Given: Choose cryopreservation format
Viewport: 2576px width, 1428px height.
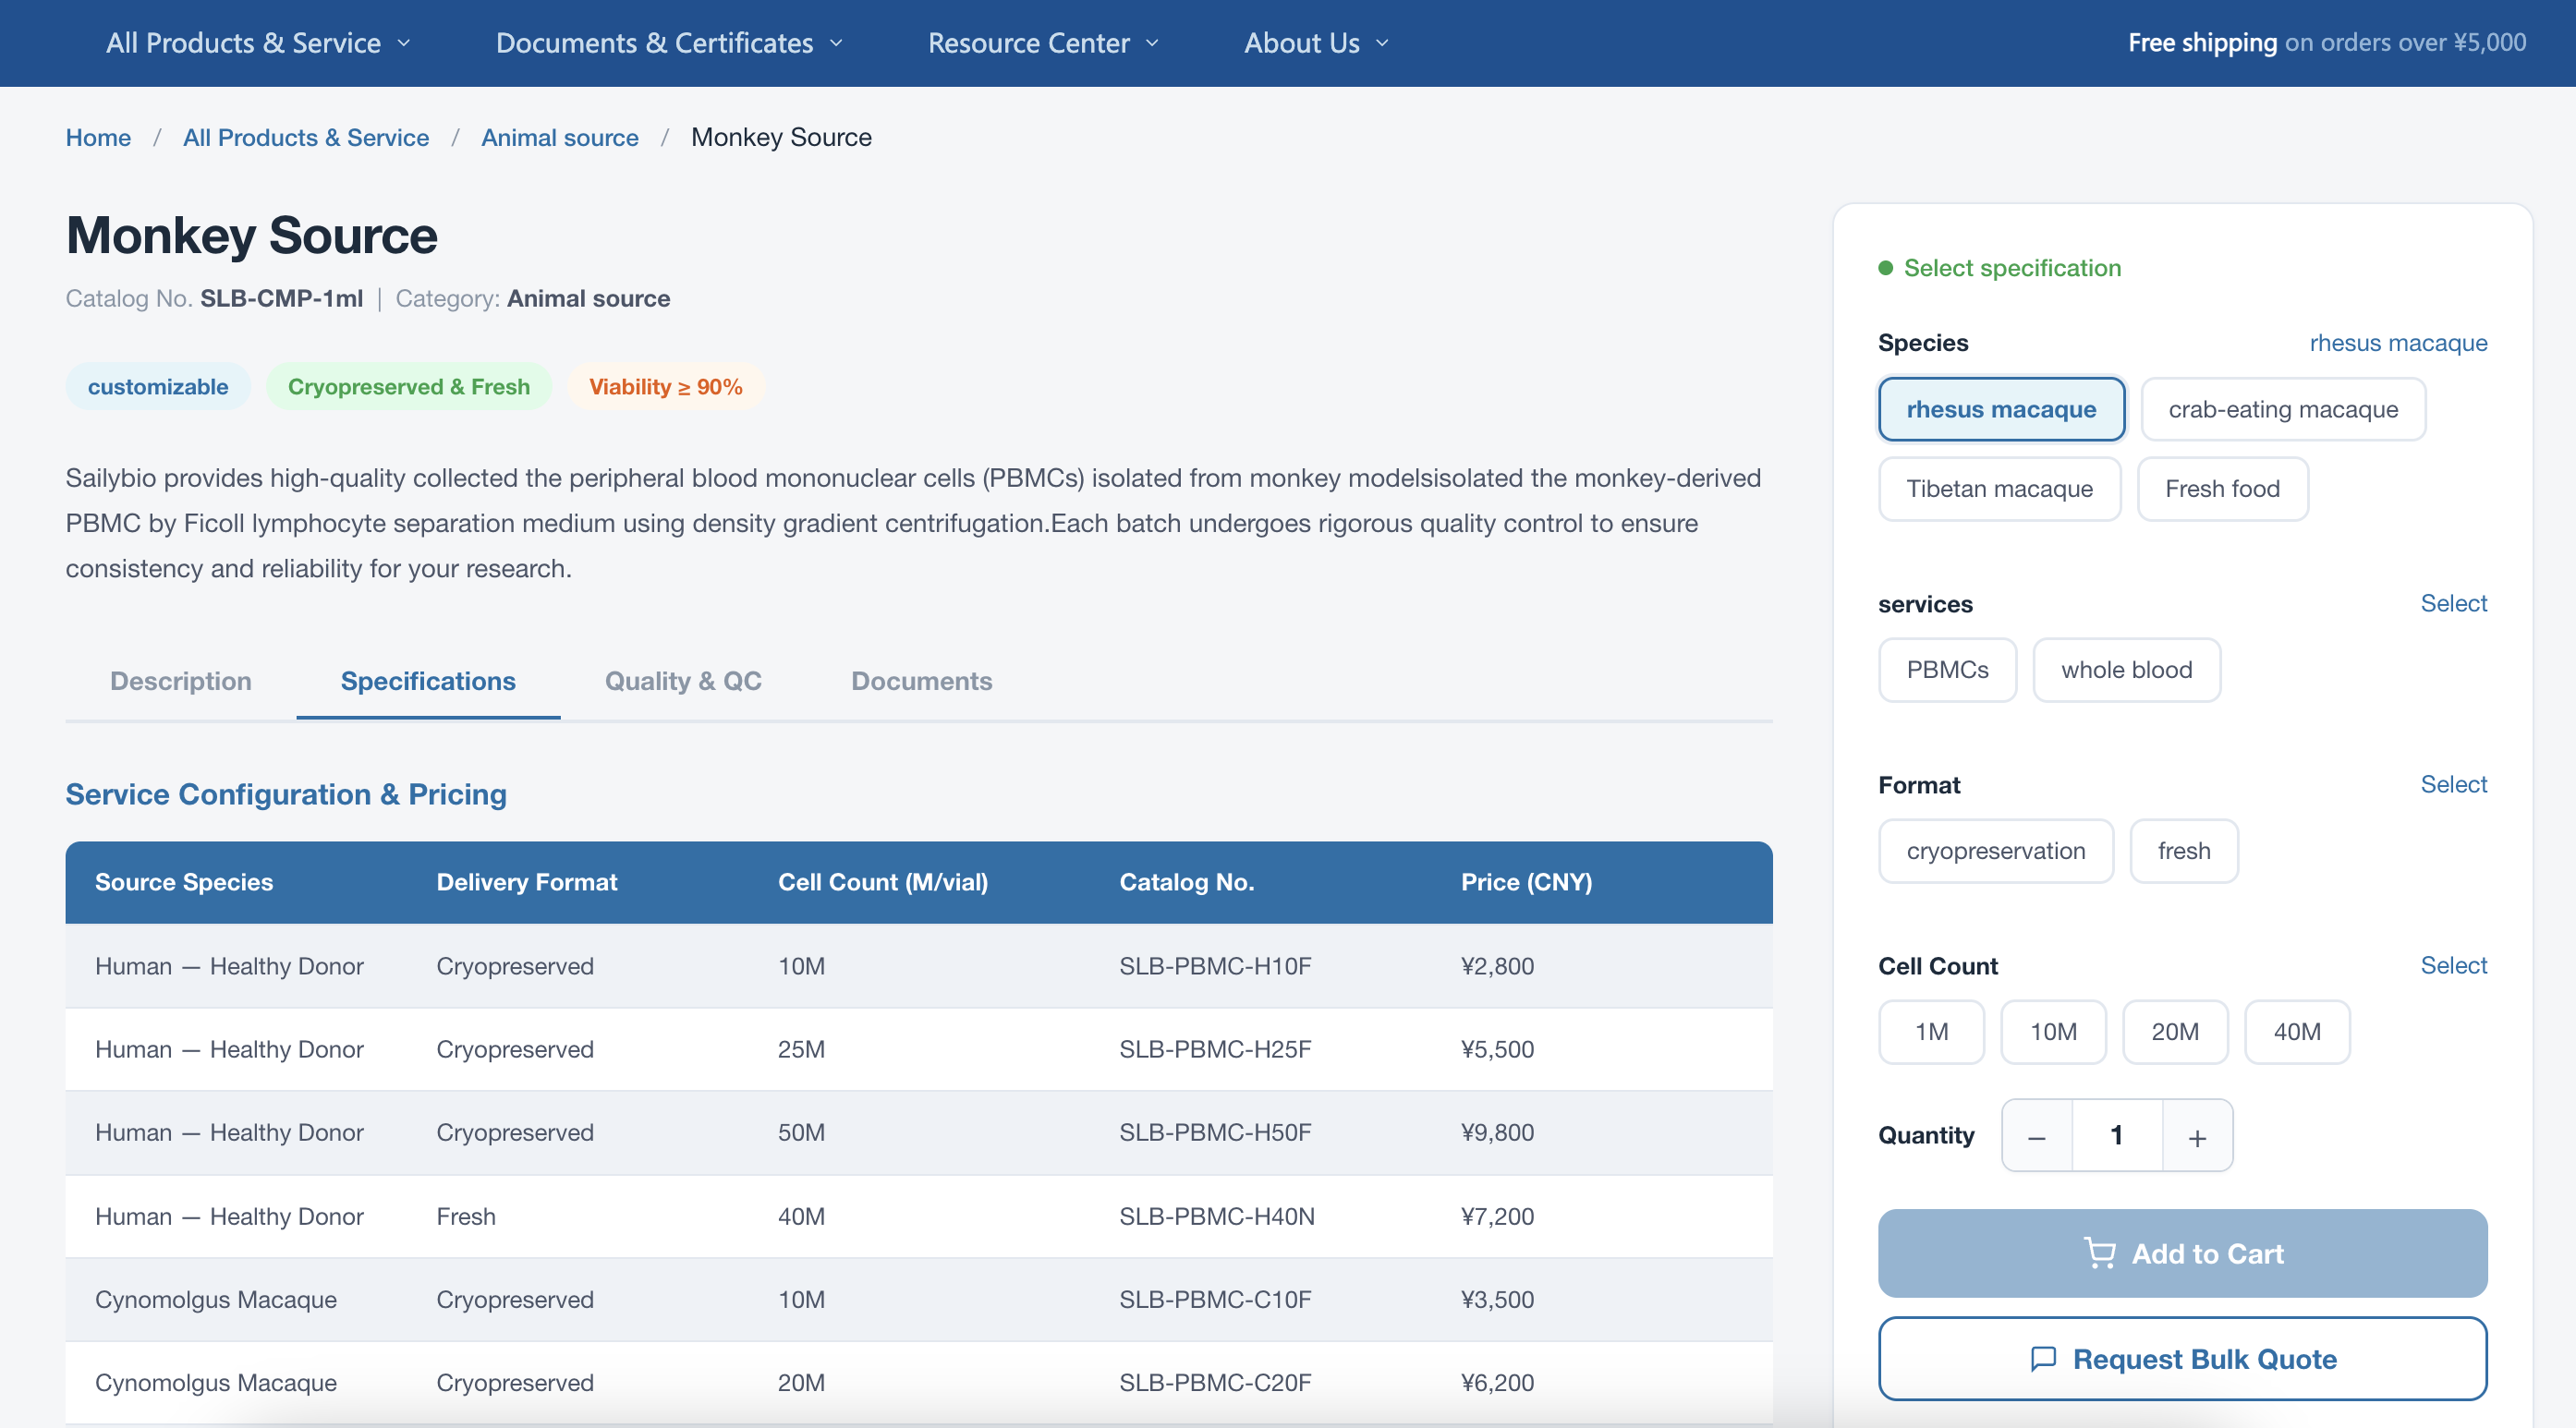Looking at the screenshot, I should coord(1995,851).
